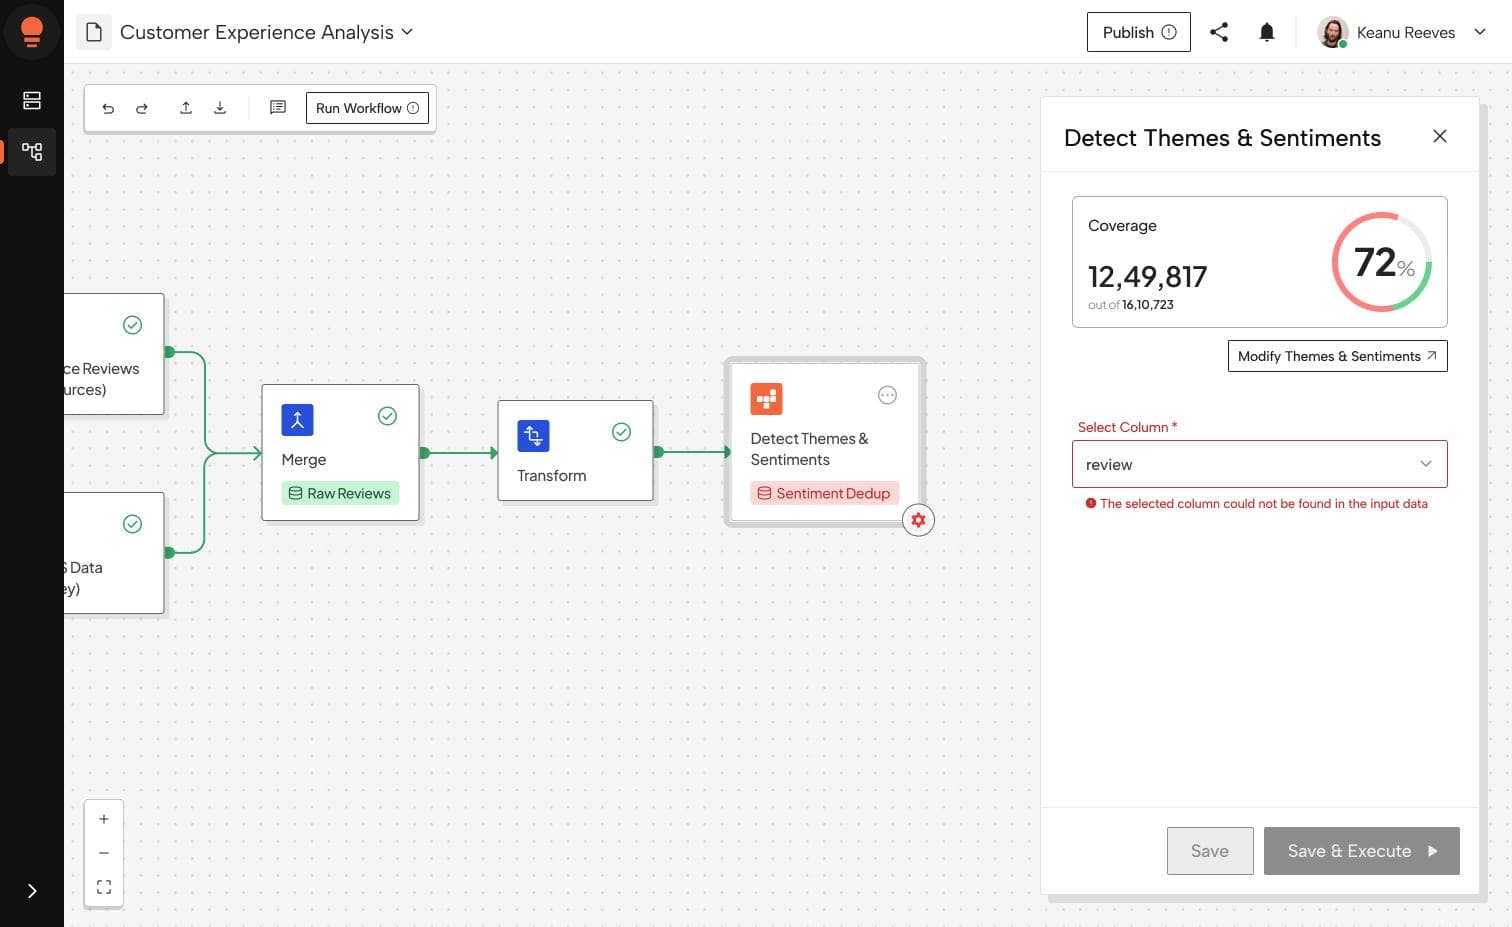Click the Reviews source node checkmark

[x=132, y=325]
